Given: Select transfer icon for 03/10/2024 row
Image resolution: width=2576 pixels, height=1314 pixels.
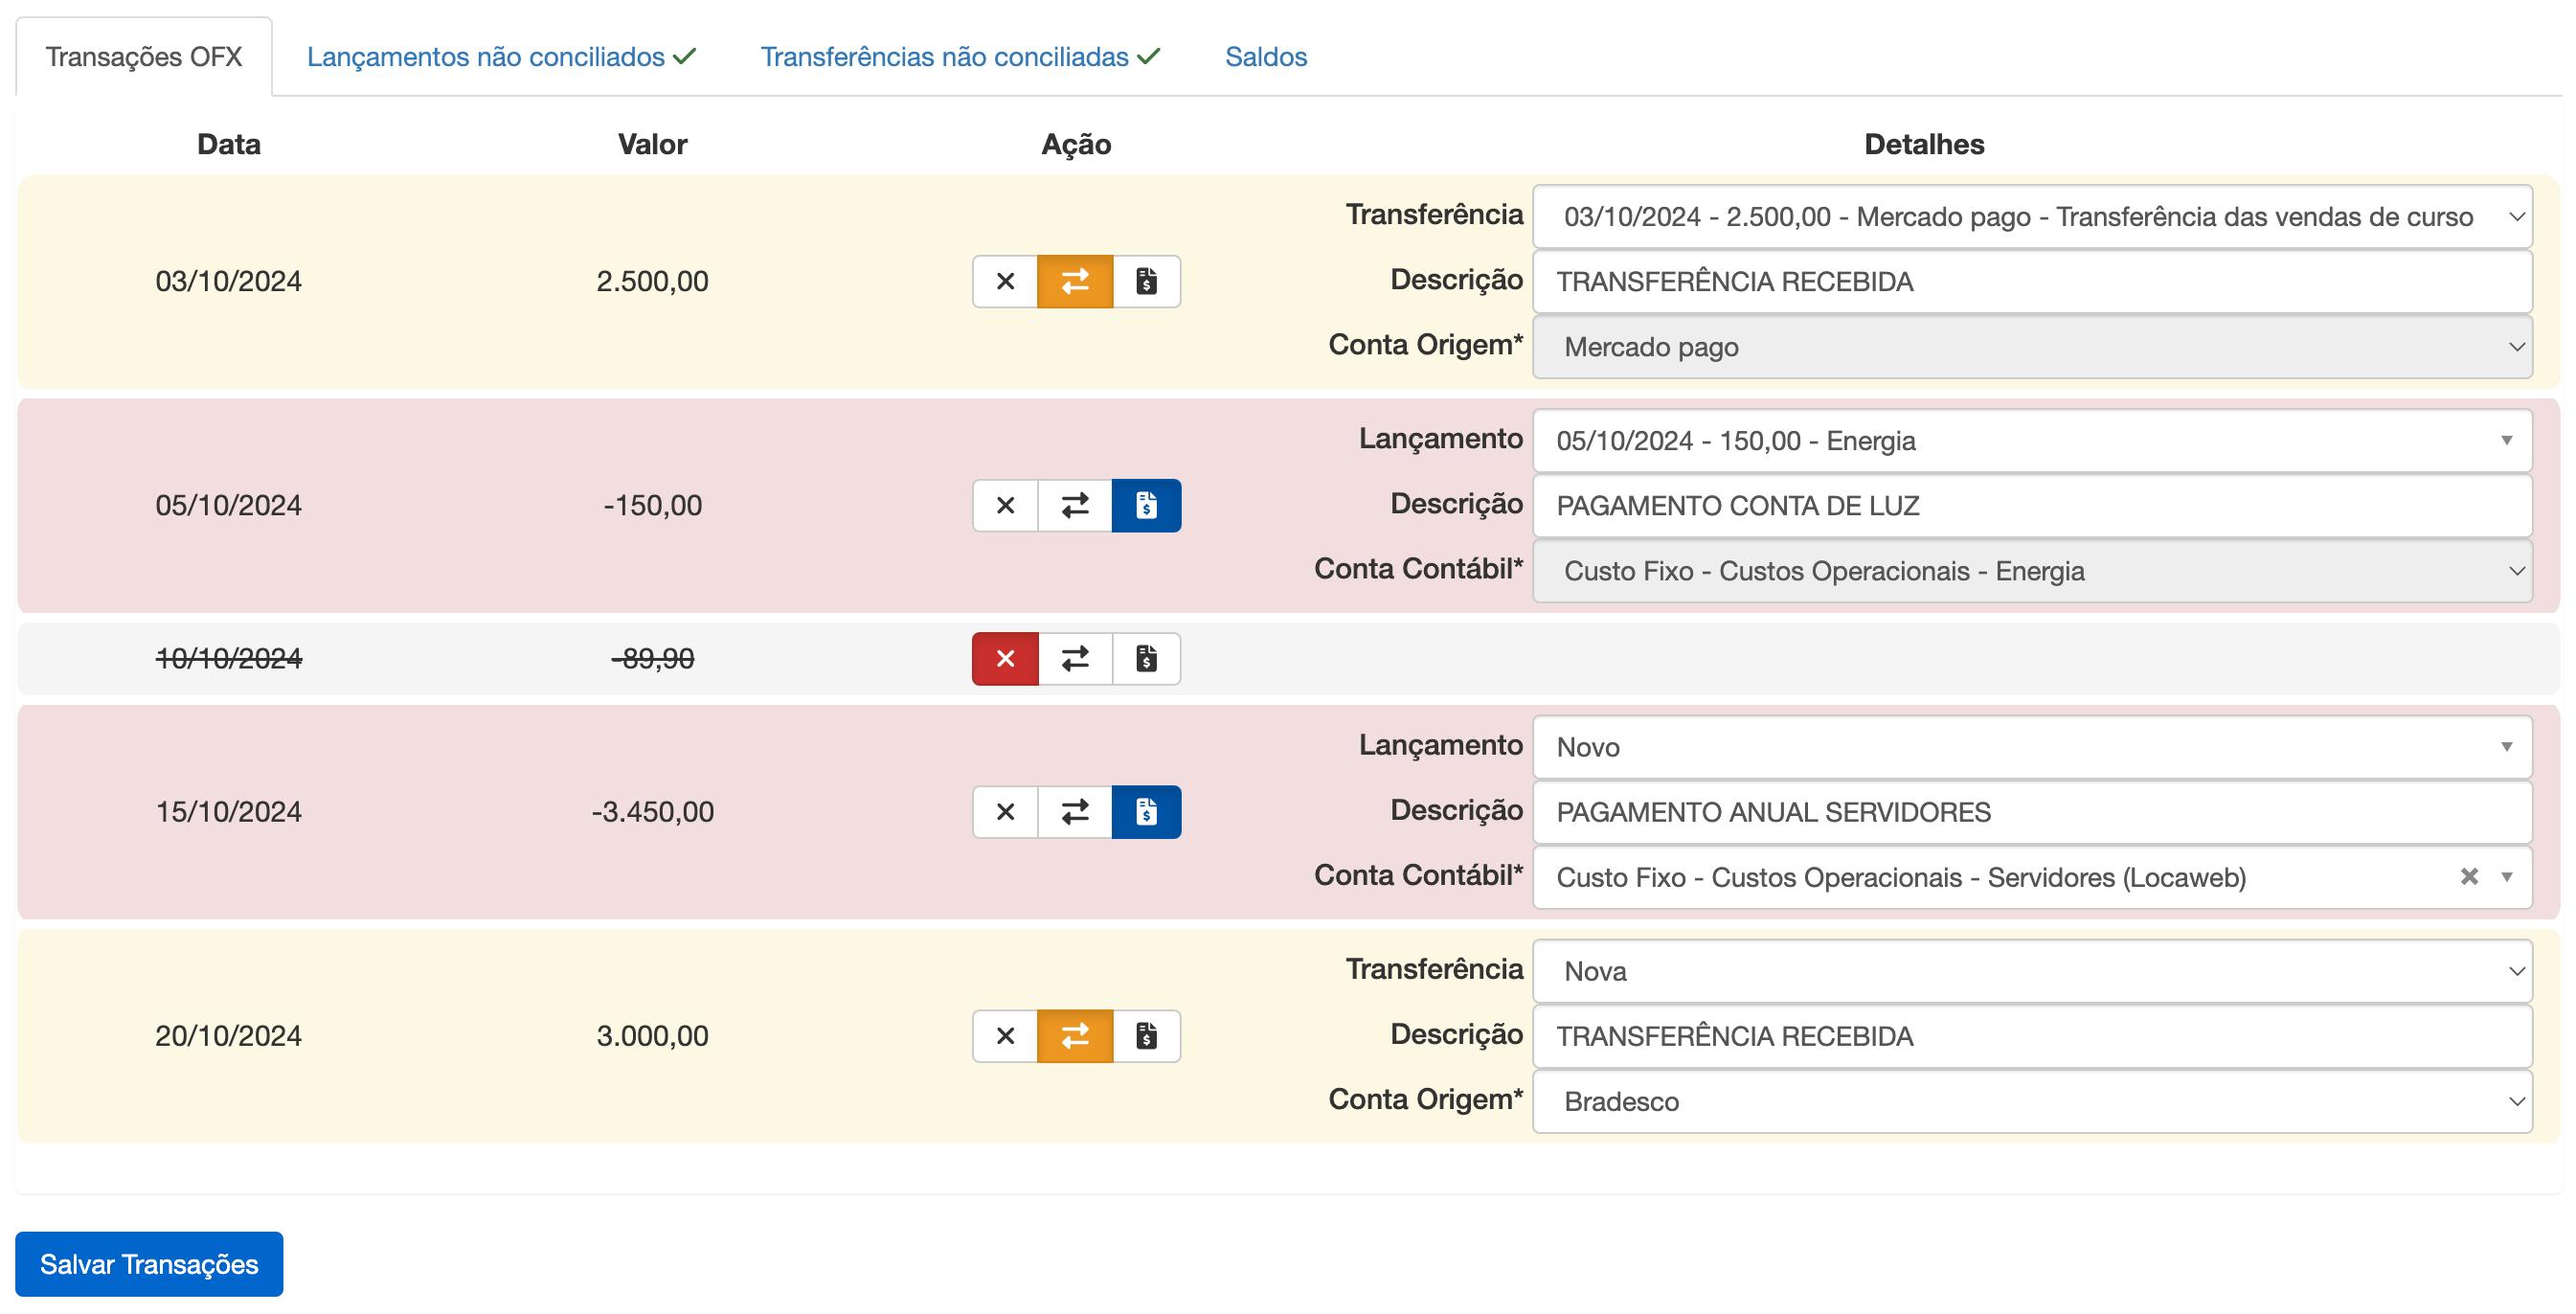Looking at the screenshot, I should [x=1075, y=281].
